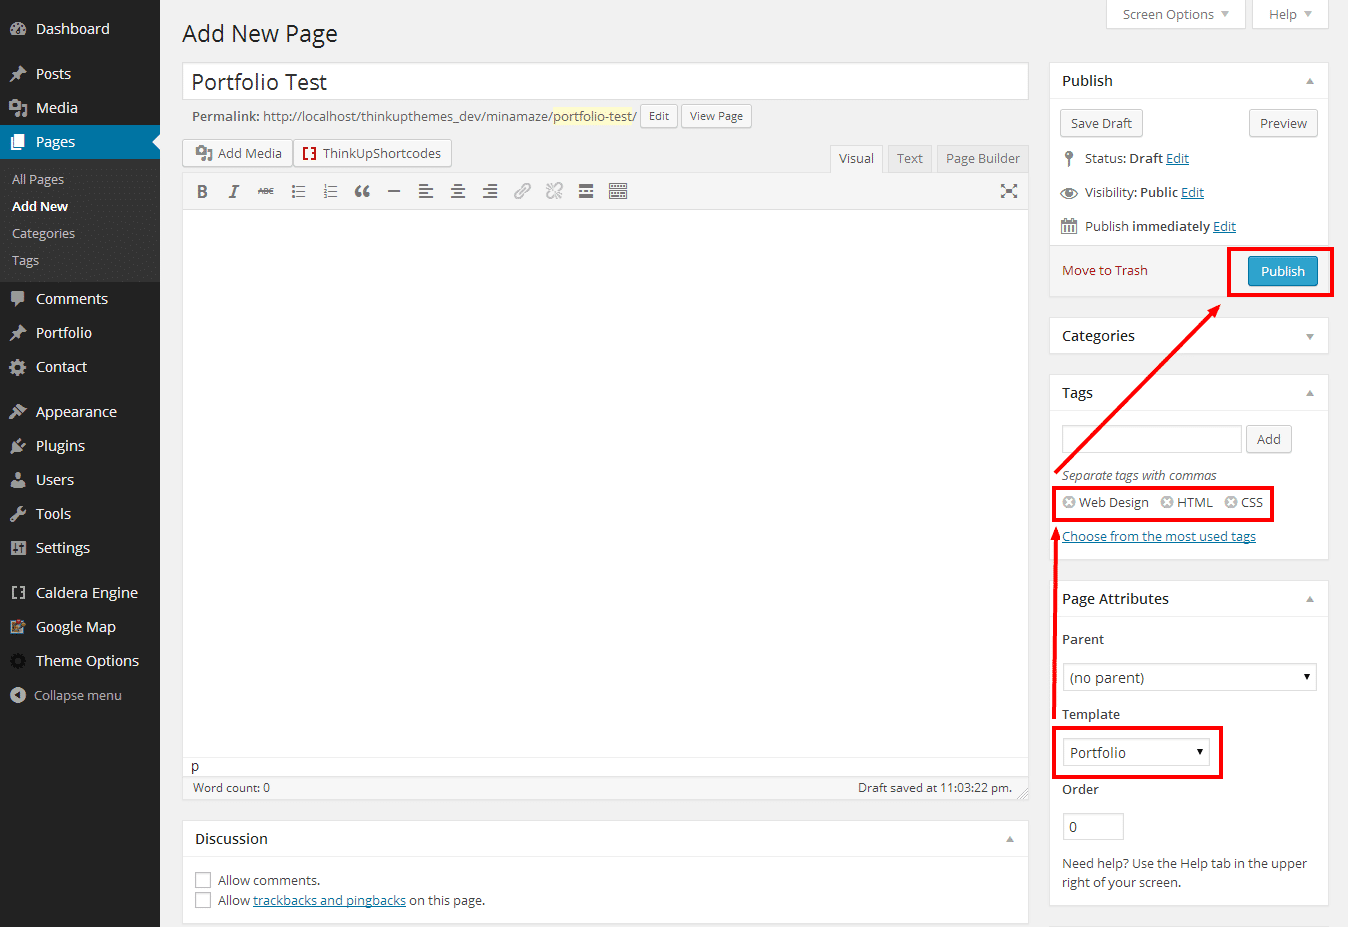Open Portfolio in sidebar menu
Screen dimensions: 1348x927
coord(80,333)
